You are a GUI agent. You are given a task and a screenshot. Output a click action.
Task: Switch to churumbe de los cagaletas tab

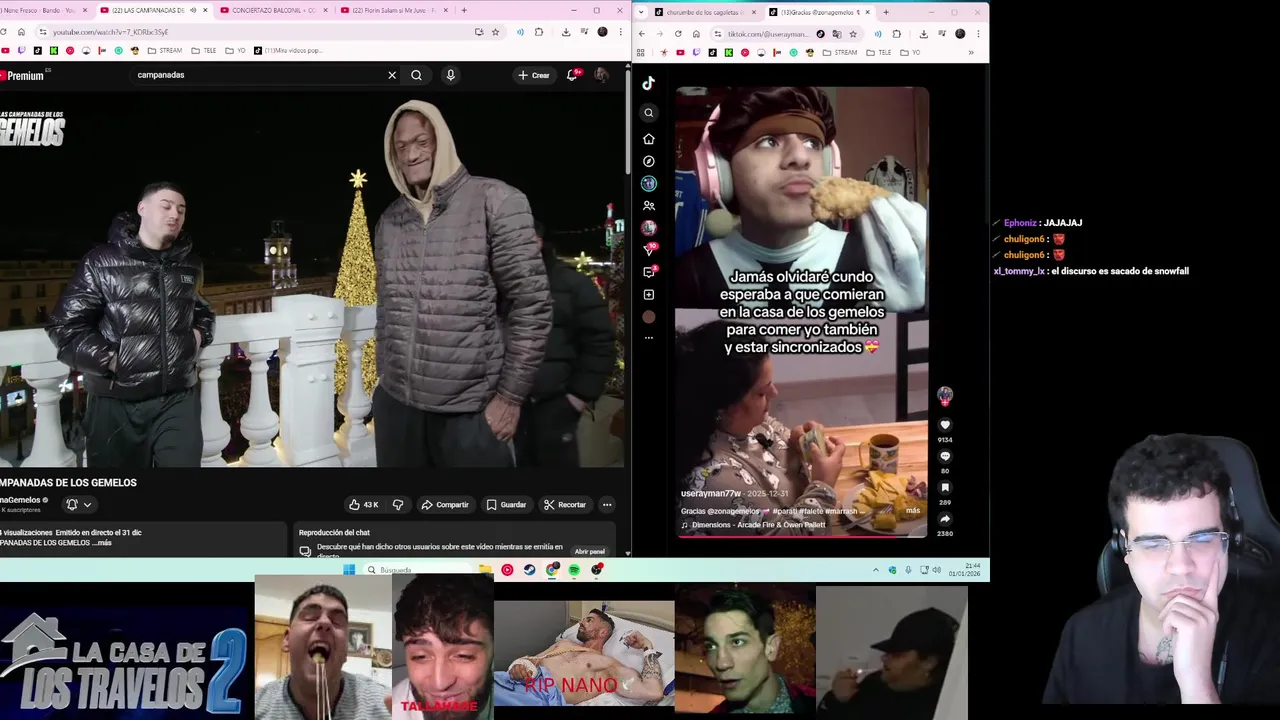(x=705, y=12)
